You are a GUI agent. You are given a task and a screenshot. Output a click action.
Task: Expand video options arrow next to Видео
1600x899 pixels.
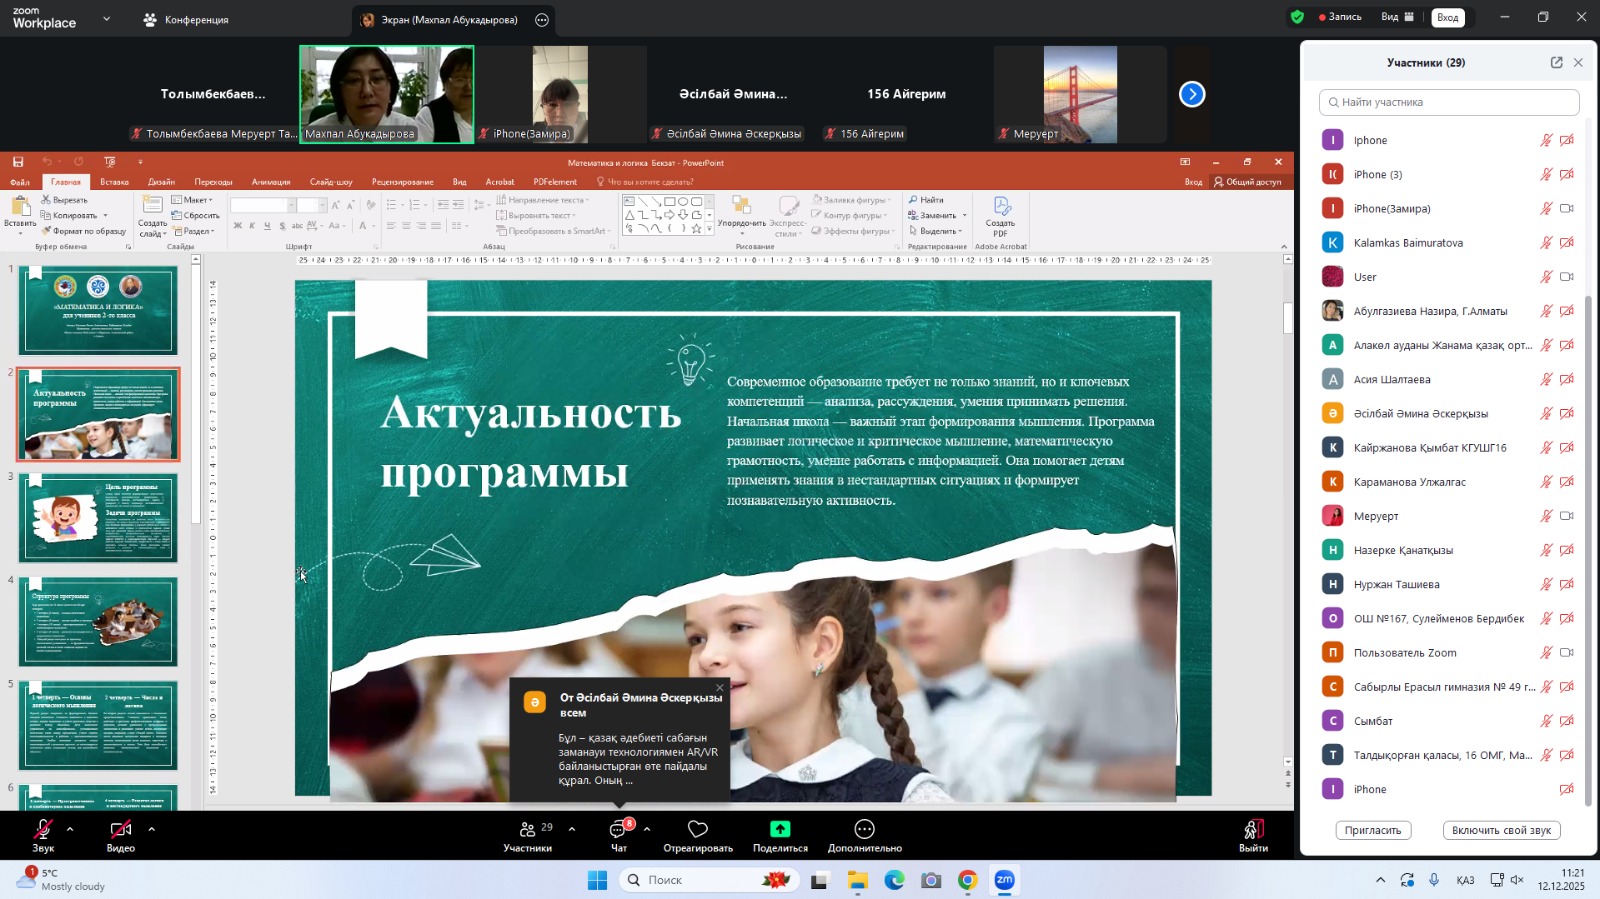[x=151, y=829]
